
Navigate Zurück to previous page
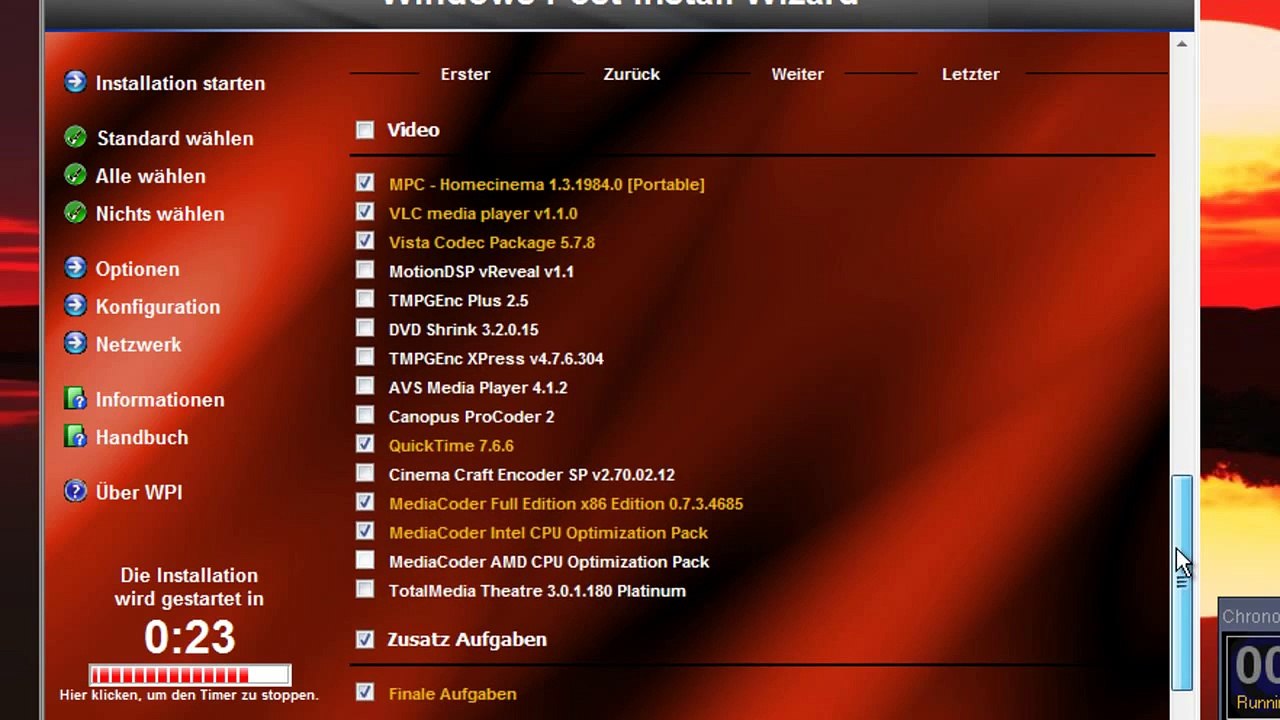(631, 74)
